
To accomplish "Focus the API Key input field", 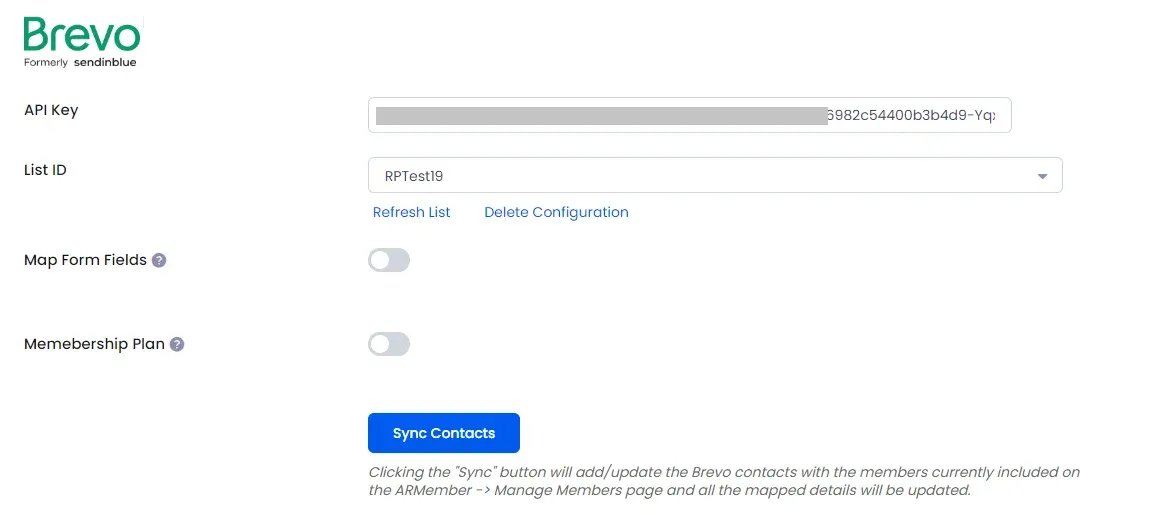I will pyautogui.click(x=689, y=115).
